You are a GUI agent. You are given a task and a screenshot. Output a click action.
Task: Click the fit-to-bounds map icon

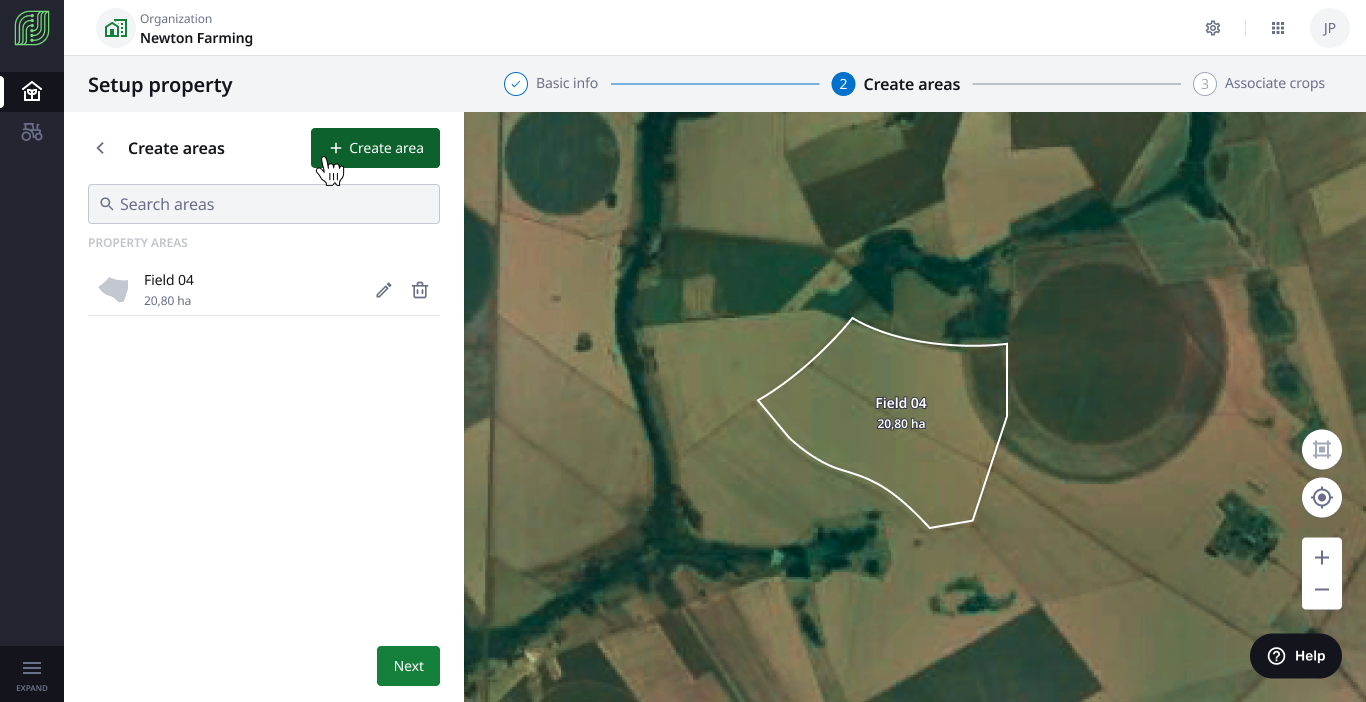click(x=1321, y=450)
